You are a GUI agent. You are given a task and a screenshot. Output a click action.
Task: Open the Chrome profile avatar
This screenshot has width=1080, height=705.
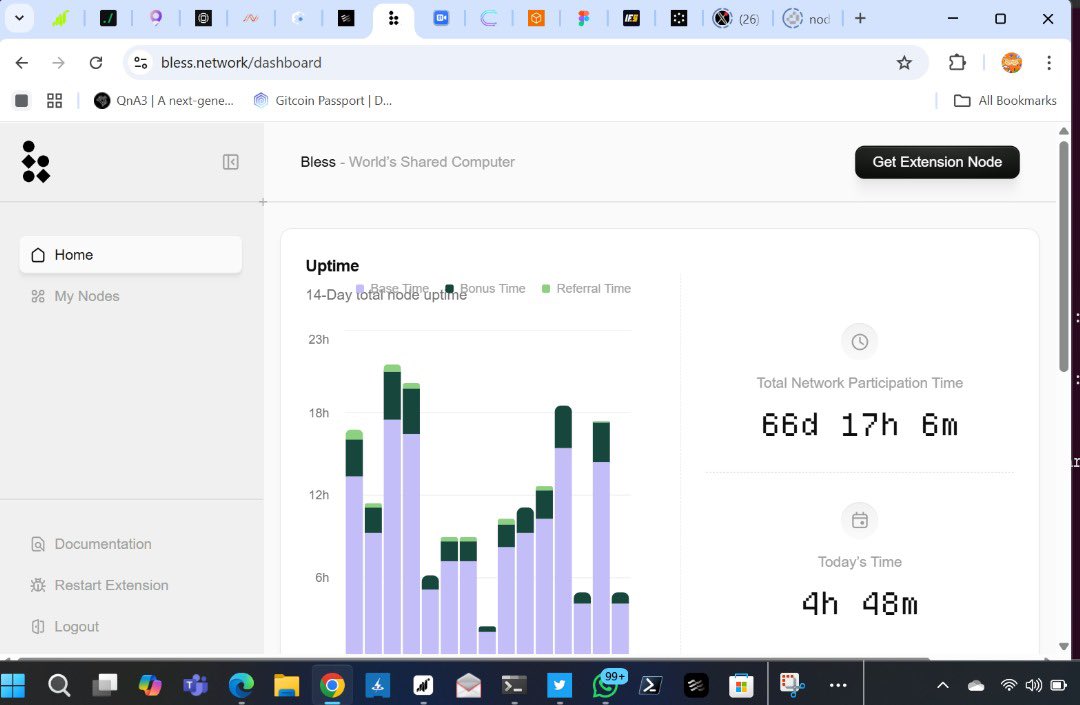point(1011,63)
